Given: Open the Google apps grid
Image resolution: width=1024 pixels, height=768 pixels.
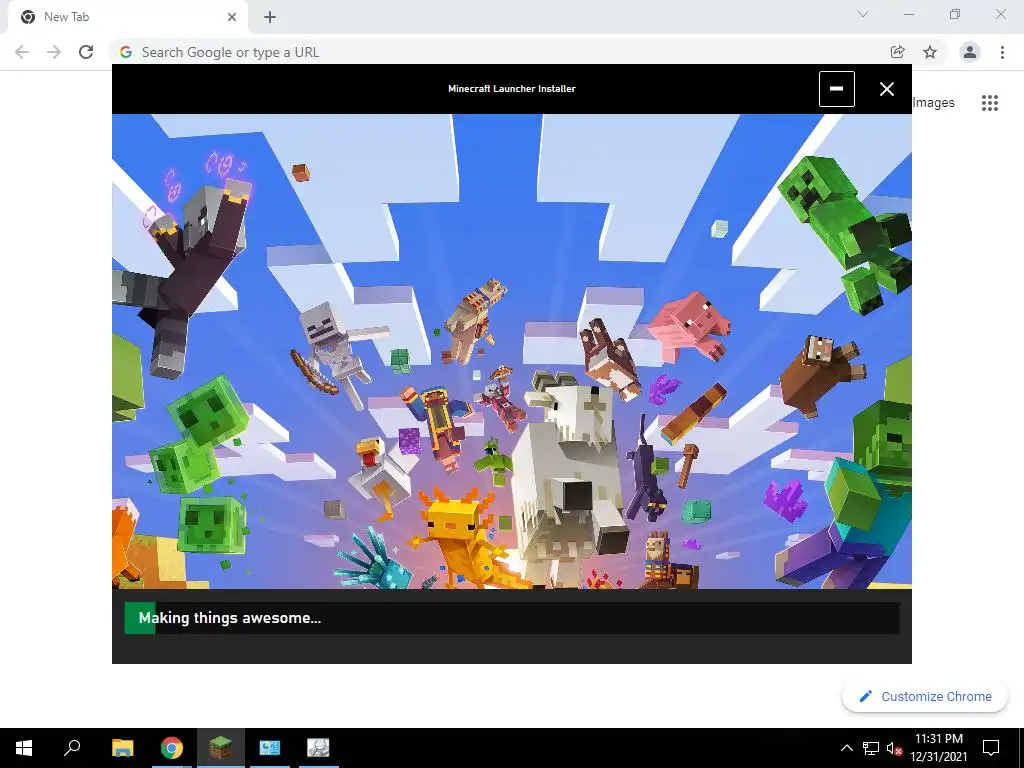Looking at the screenshot, I should [989, 103].
